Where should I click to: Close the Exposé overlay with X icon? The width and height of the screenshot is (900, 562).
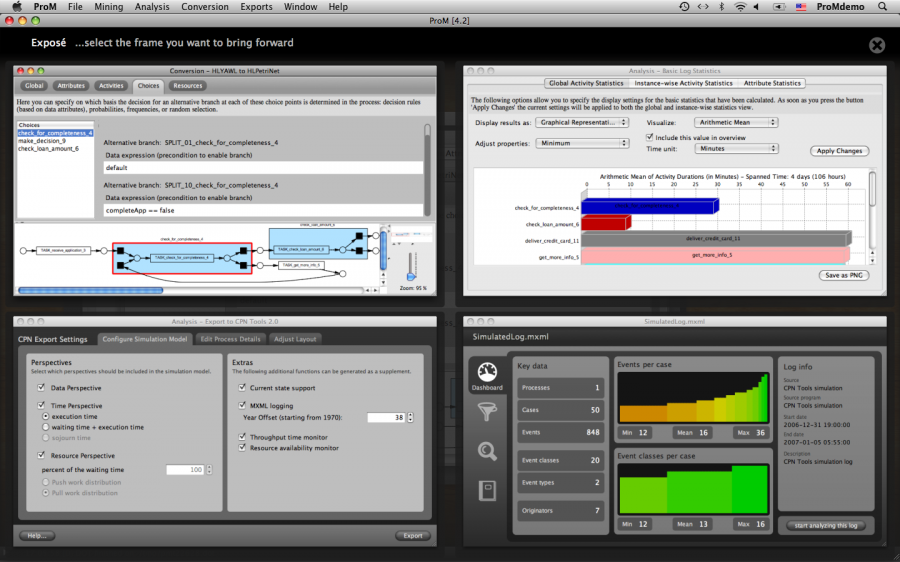click(876, 45)
